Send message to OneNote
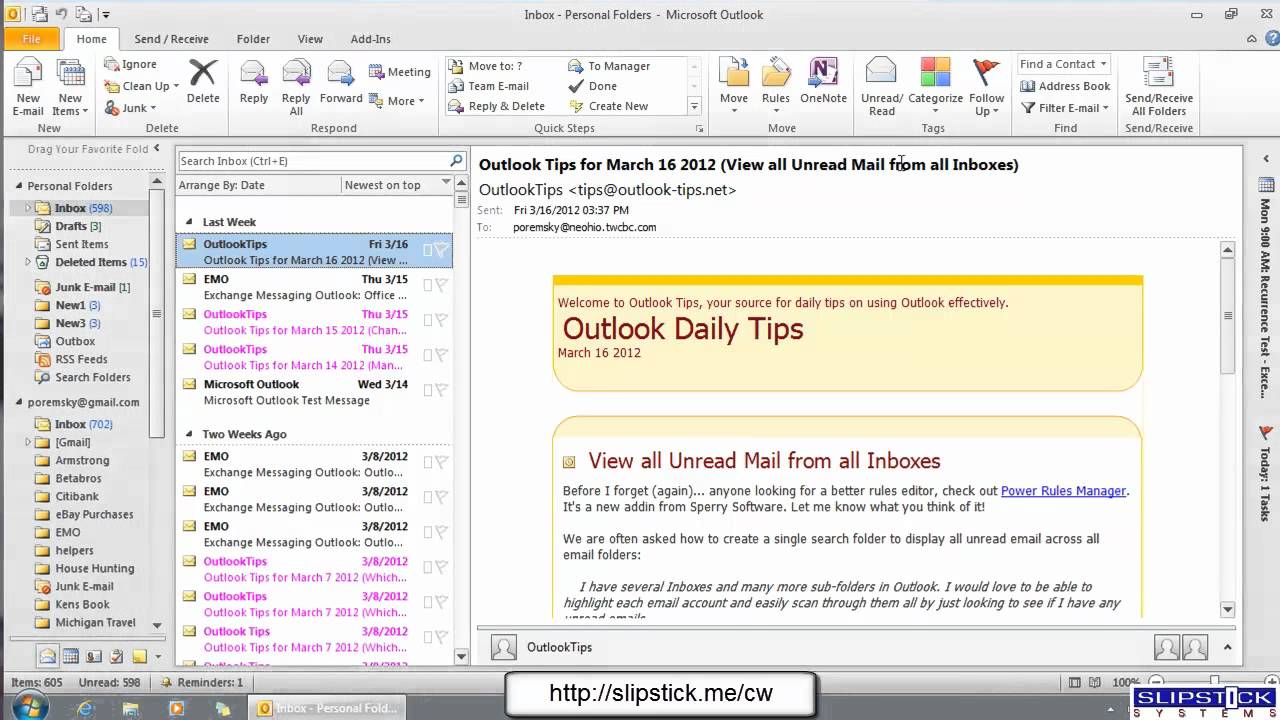The image size is (1280, 720). (823, 74)
